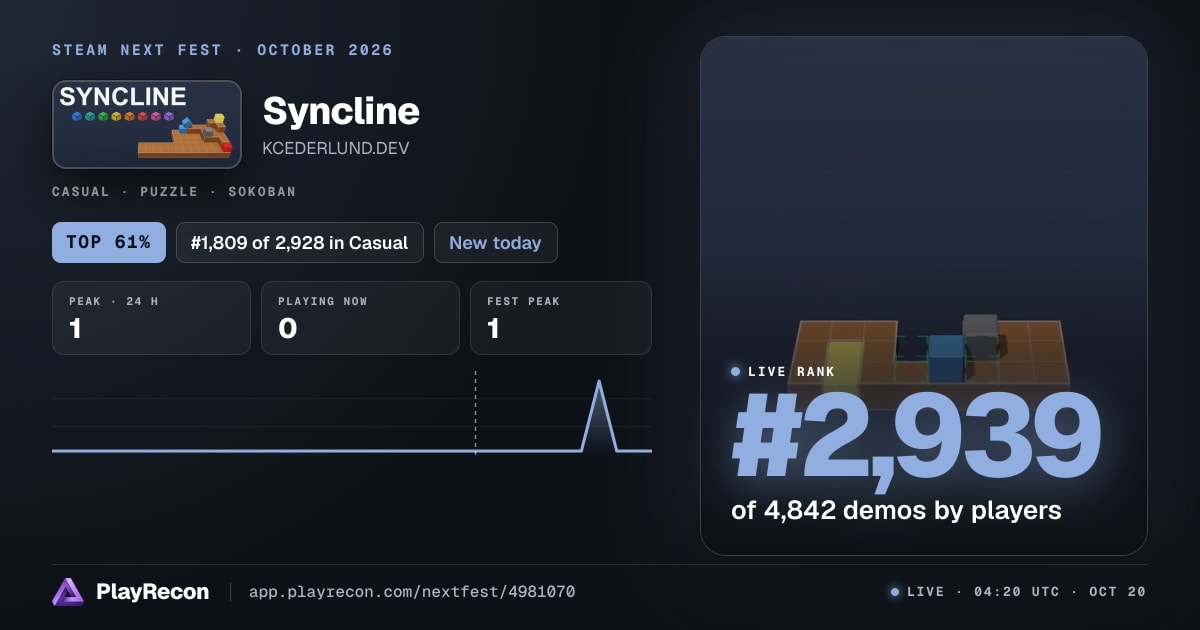1200x630 pixels.
Task: Click the 04:20 UTC timestamp
Action: point(1015,592)
